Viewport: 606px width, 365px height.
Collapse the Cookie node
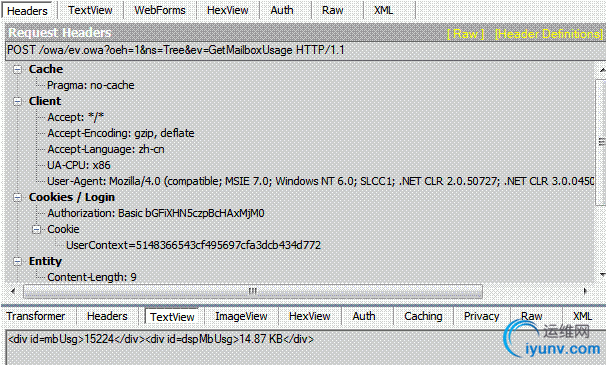tap(36, 229)
